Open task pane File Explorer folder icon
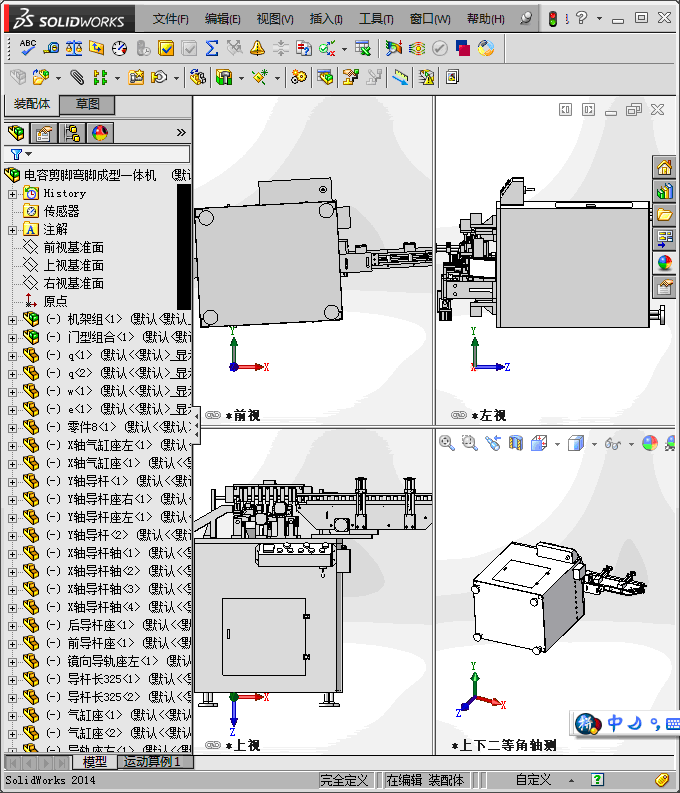680x793 pixels. [x=664, y=215]
